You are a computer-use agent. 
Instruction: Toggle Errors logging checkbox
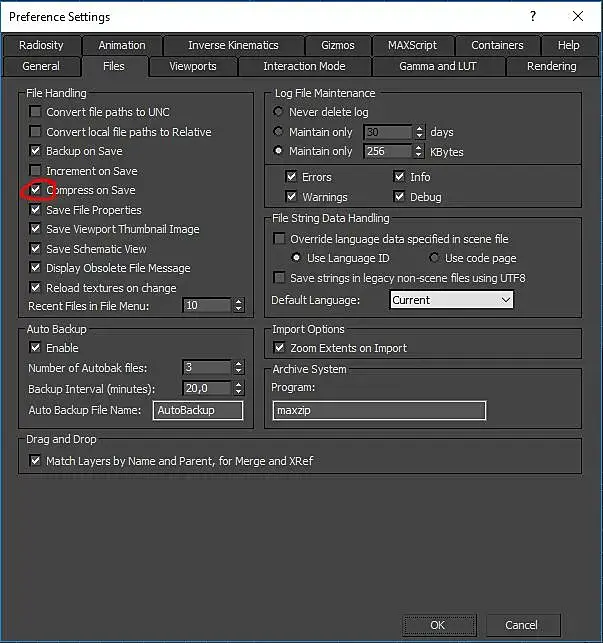point(291,177)
